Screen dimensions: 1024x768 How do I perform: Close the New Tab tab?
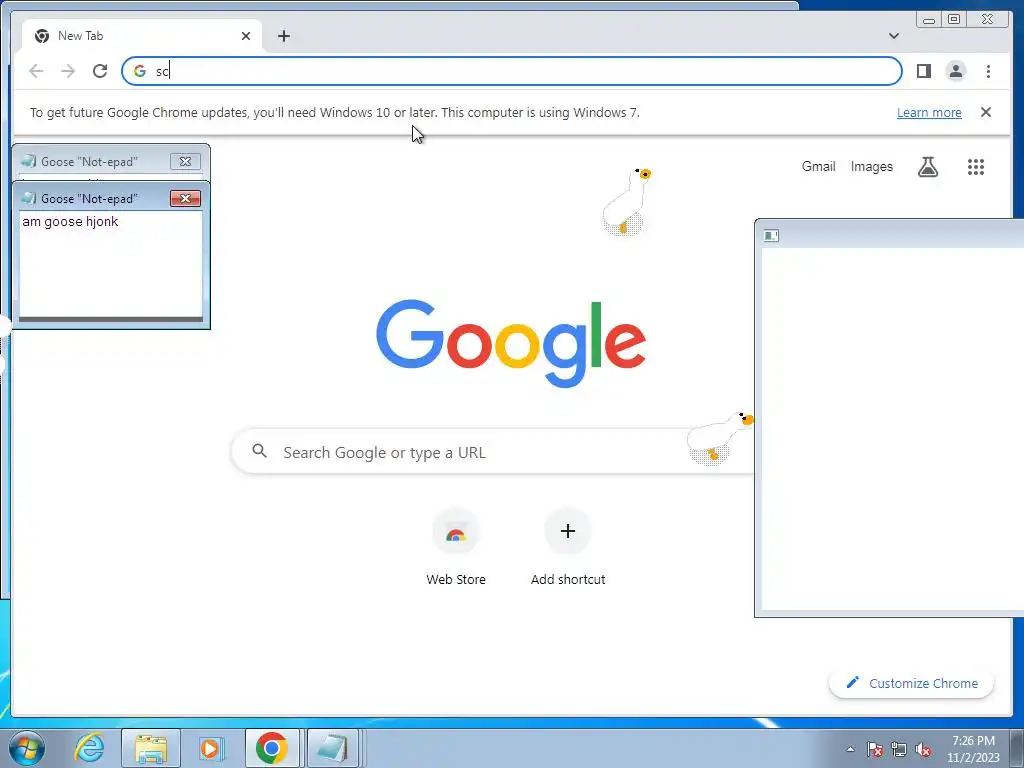pos(246,36)
